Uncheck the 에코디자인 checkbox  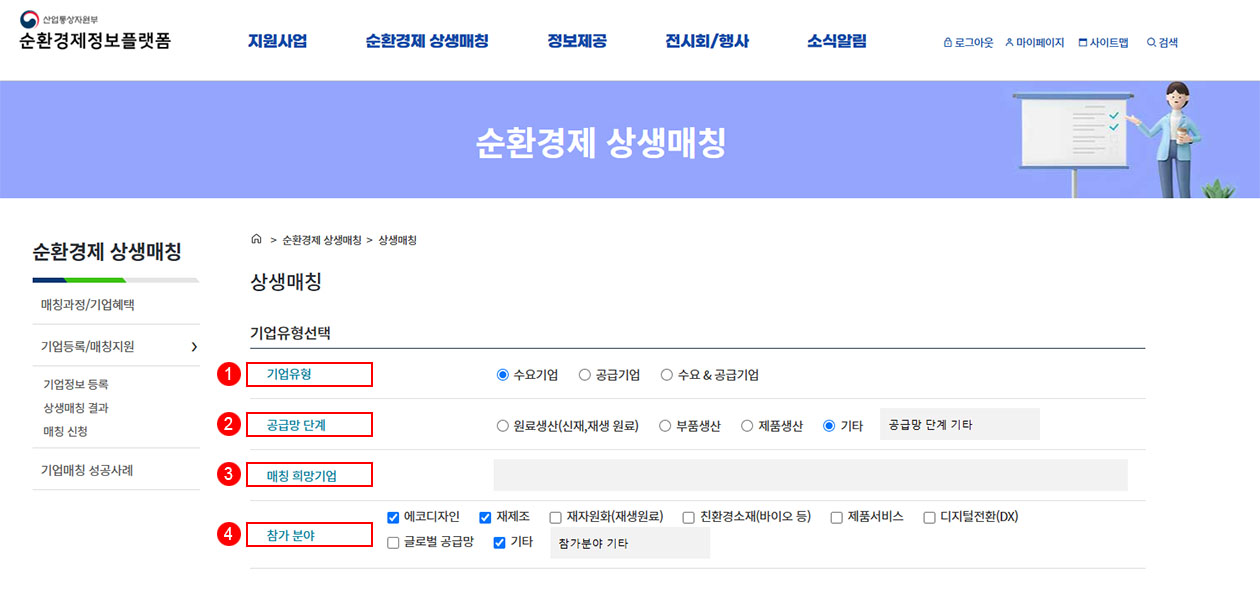coord(393,517)
